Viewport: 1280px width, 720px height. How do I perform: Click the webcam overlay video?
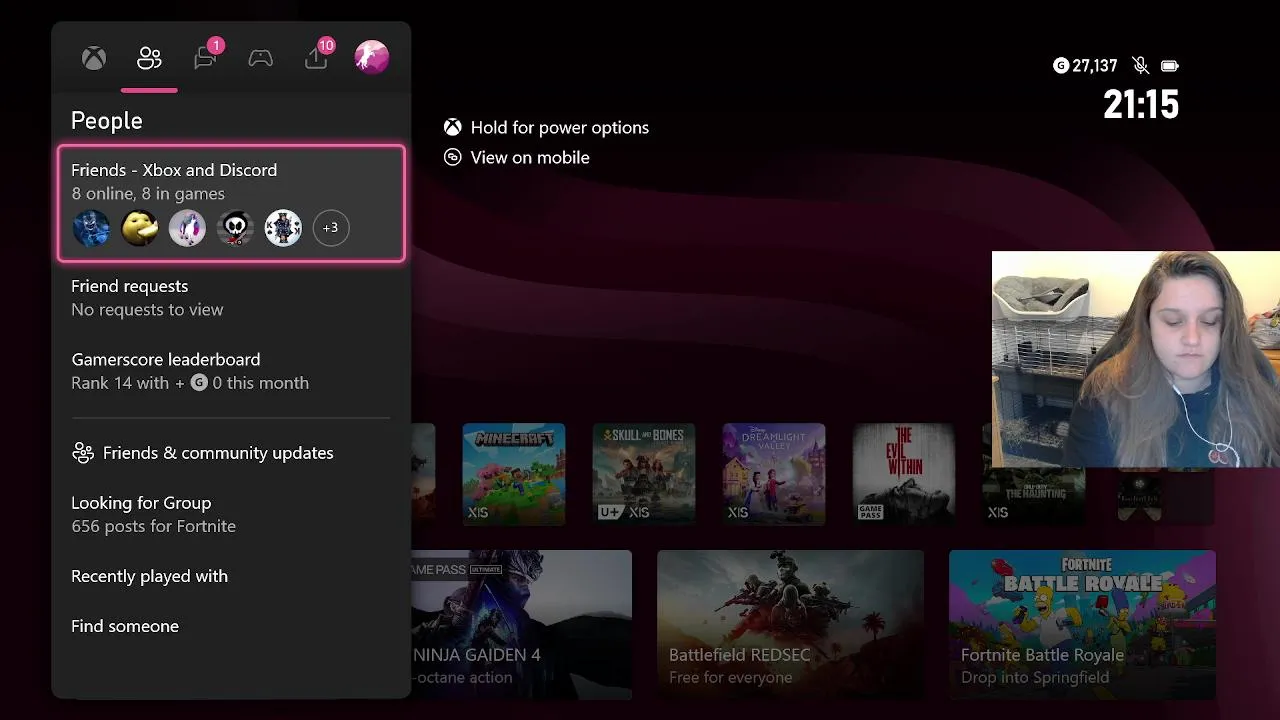[1136, 359]
